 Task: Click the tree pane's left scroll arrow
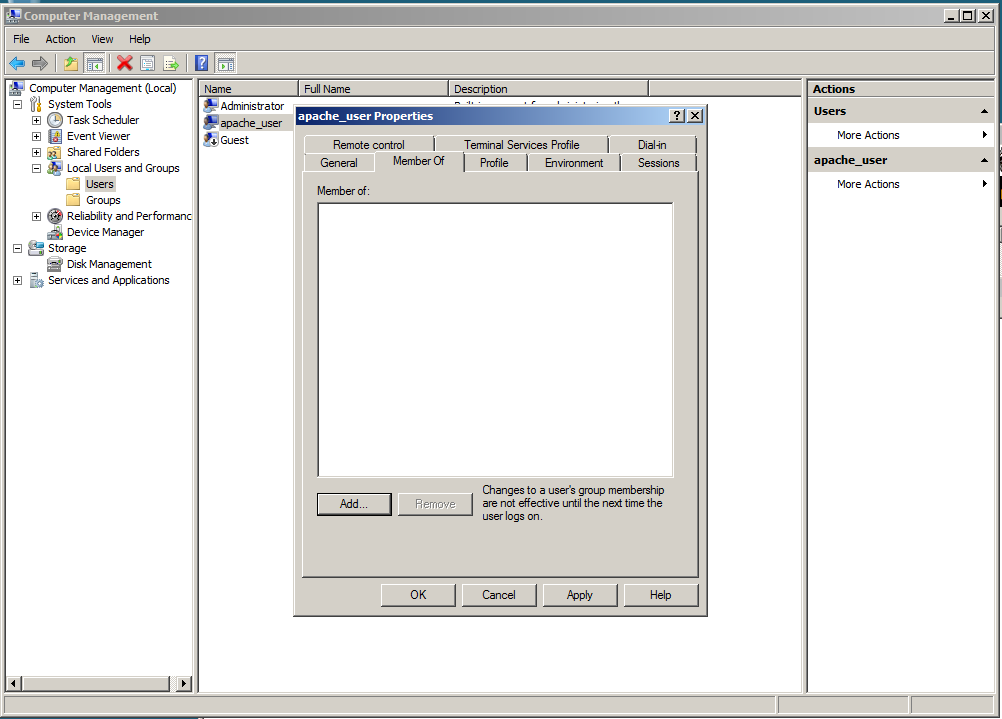(13, 683)
